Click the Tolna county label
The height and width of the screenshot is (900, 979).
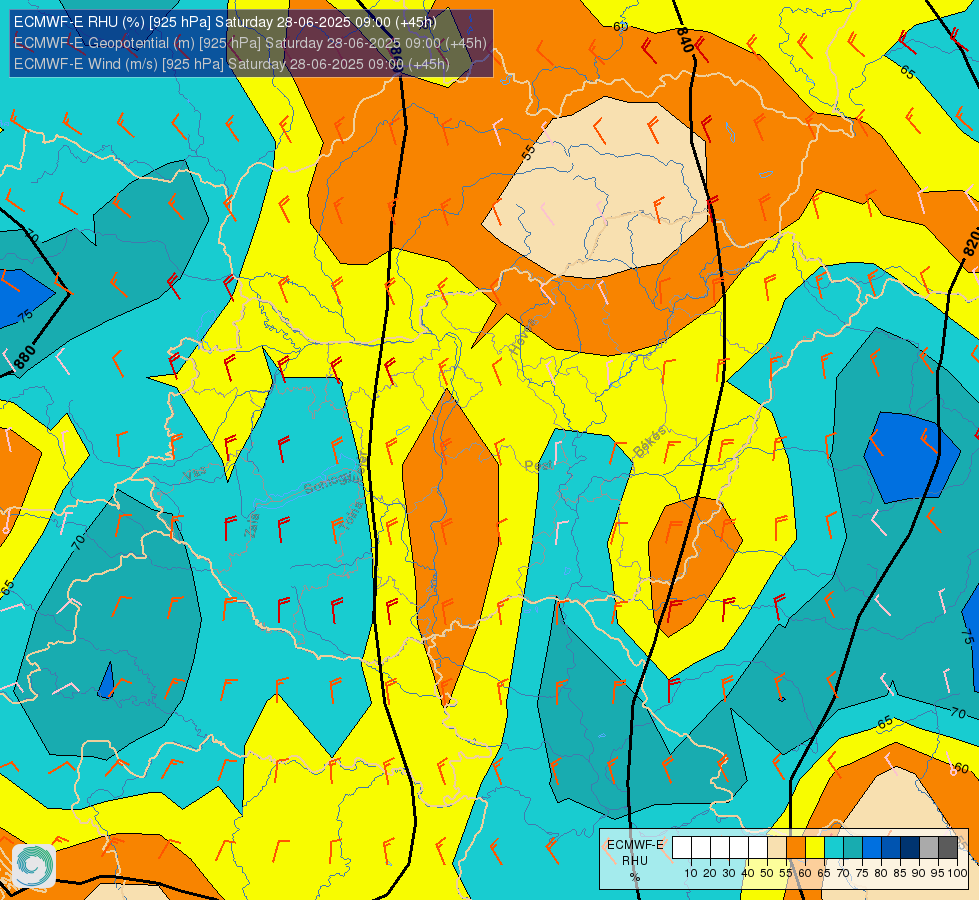(x=352, y=517)
